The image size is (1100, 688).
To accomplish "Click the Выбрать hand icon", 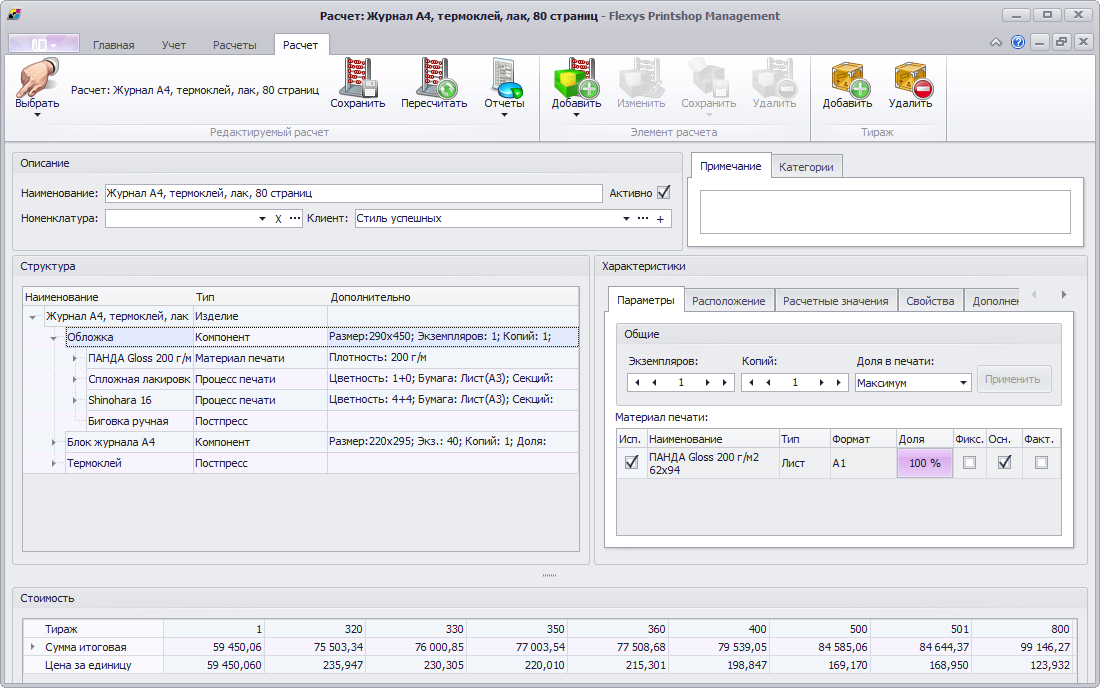I will pyautogui.click(x=36, y=79).
